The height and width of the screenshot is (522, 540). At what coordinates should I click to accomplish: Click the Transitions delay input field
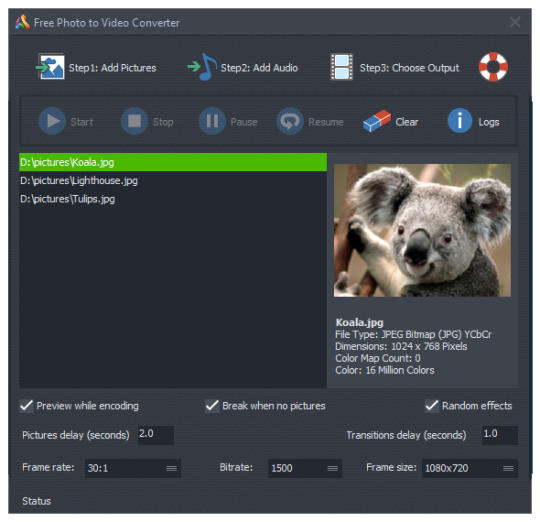point(500,435)
